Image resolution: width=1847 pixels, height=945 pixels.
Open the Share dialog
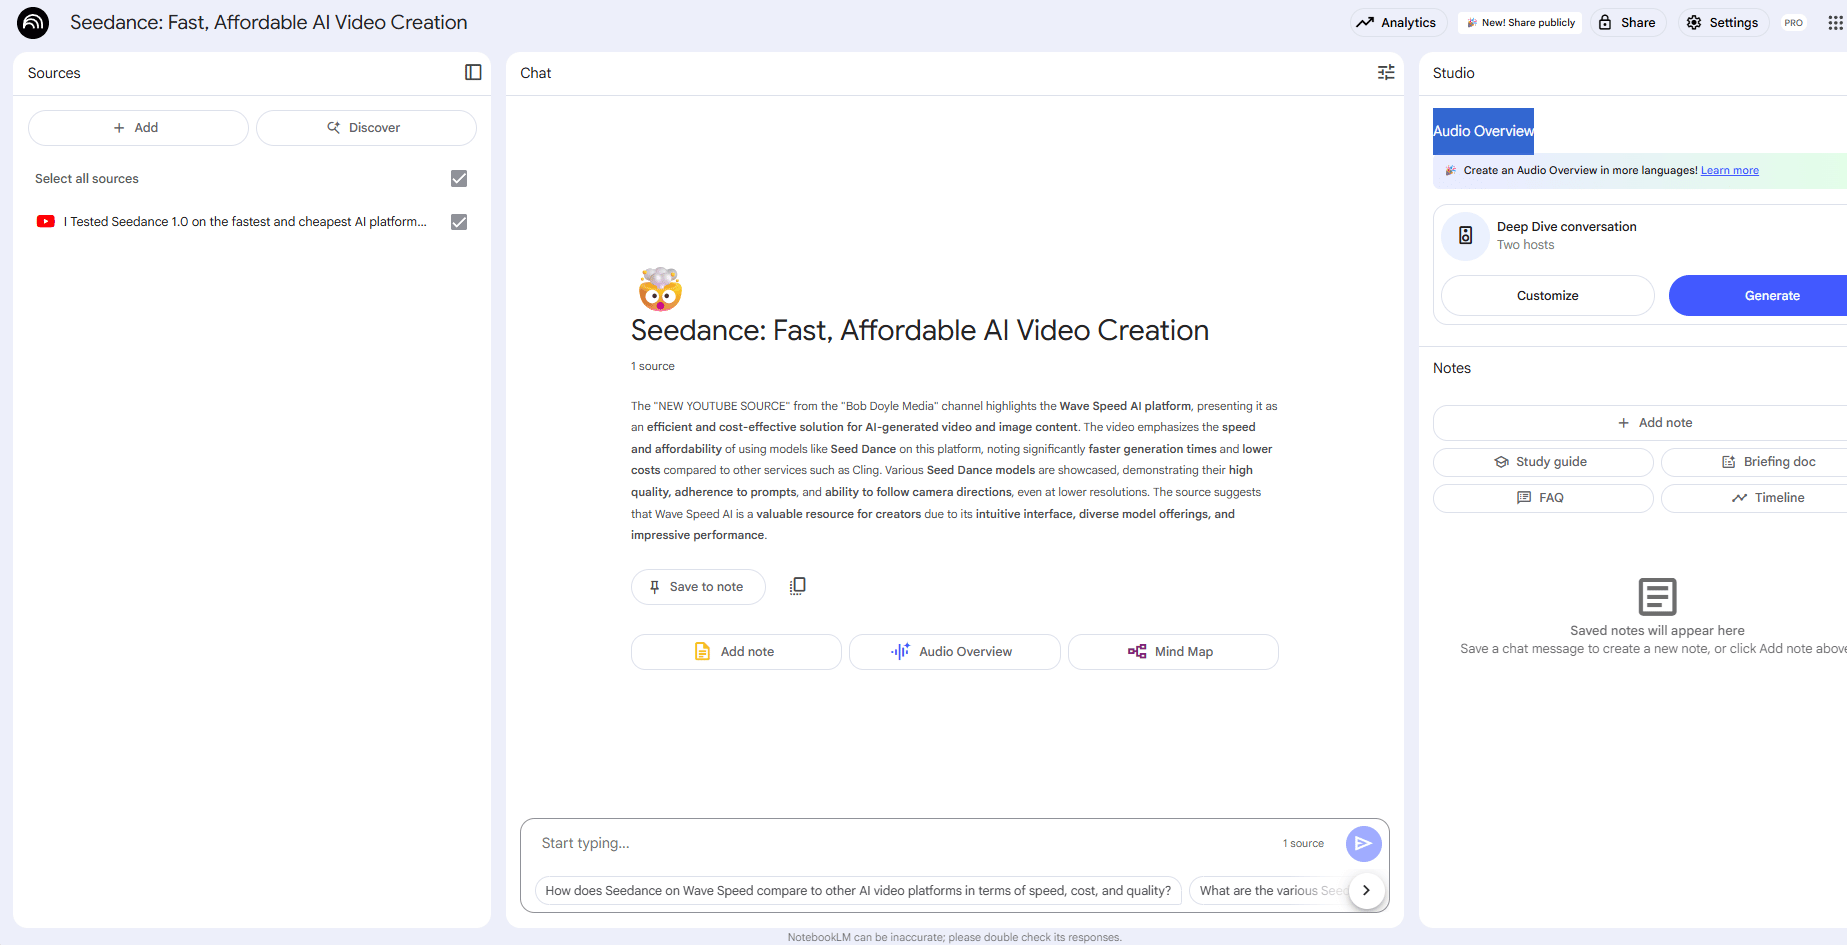(x=1627, y=22)
